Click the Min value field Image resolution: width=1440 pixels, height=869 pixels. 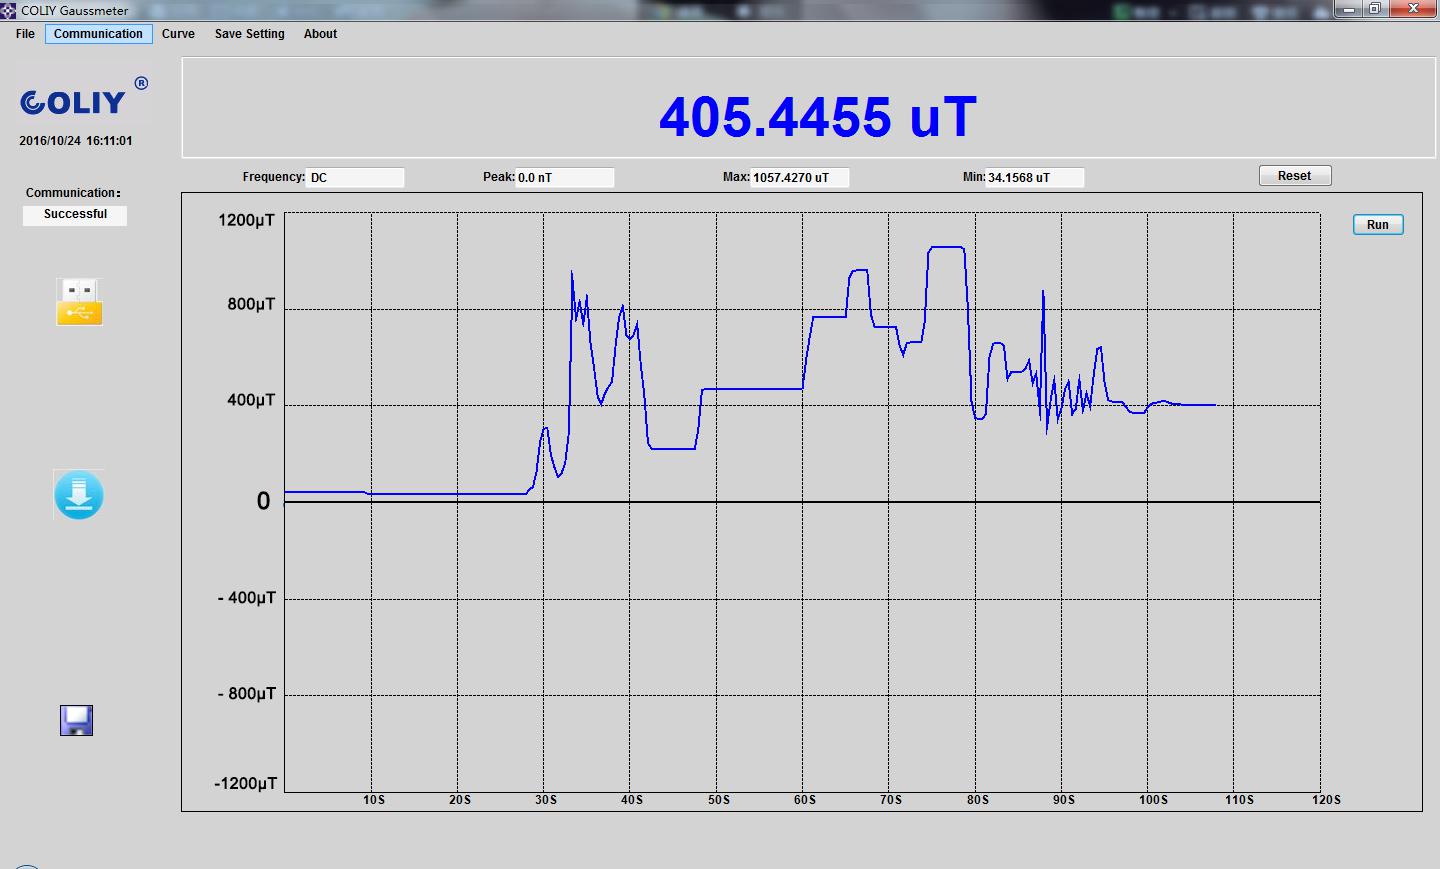[x=1034, y=178]
